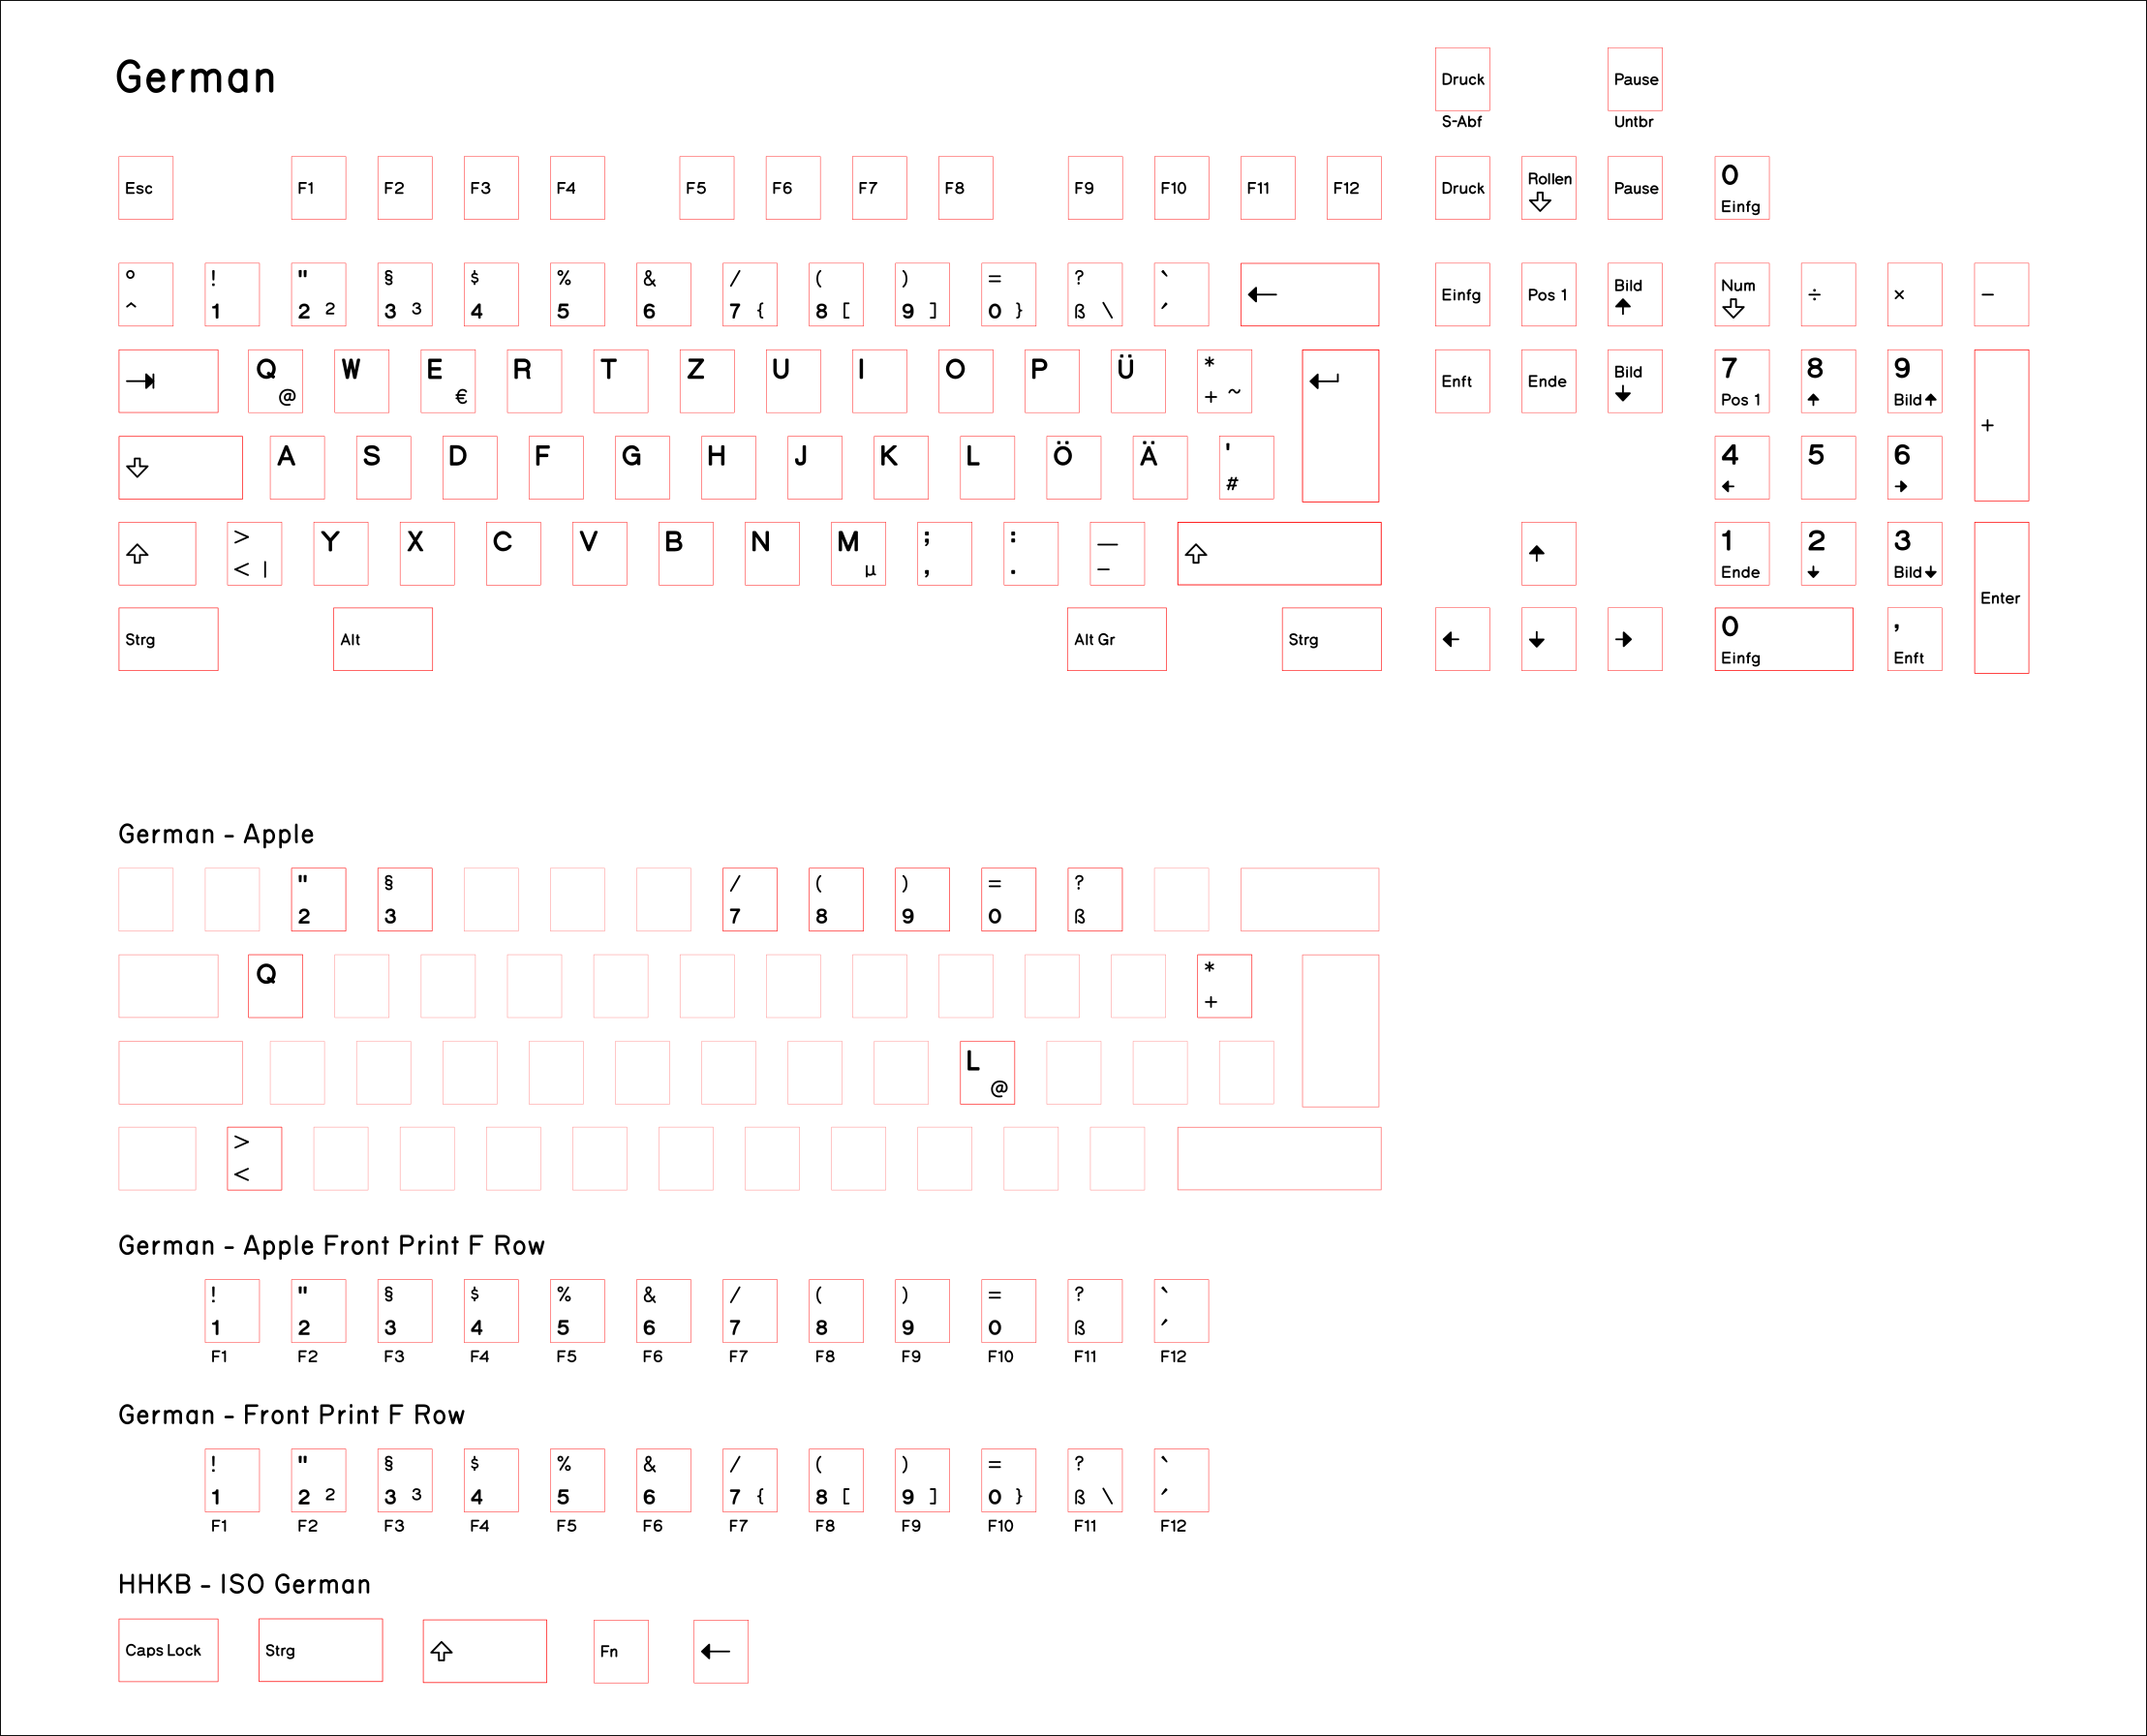
Task: Click the numpad Enter key
Action: tap(2000, 597)
